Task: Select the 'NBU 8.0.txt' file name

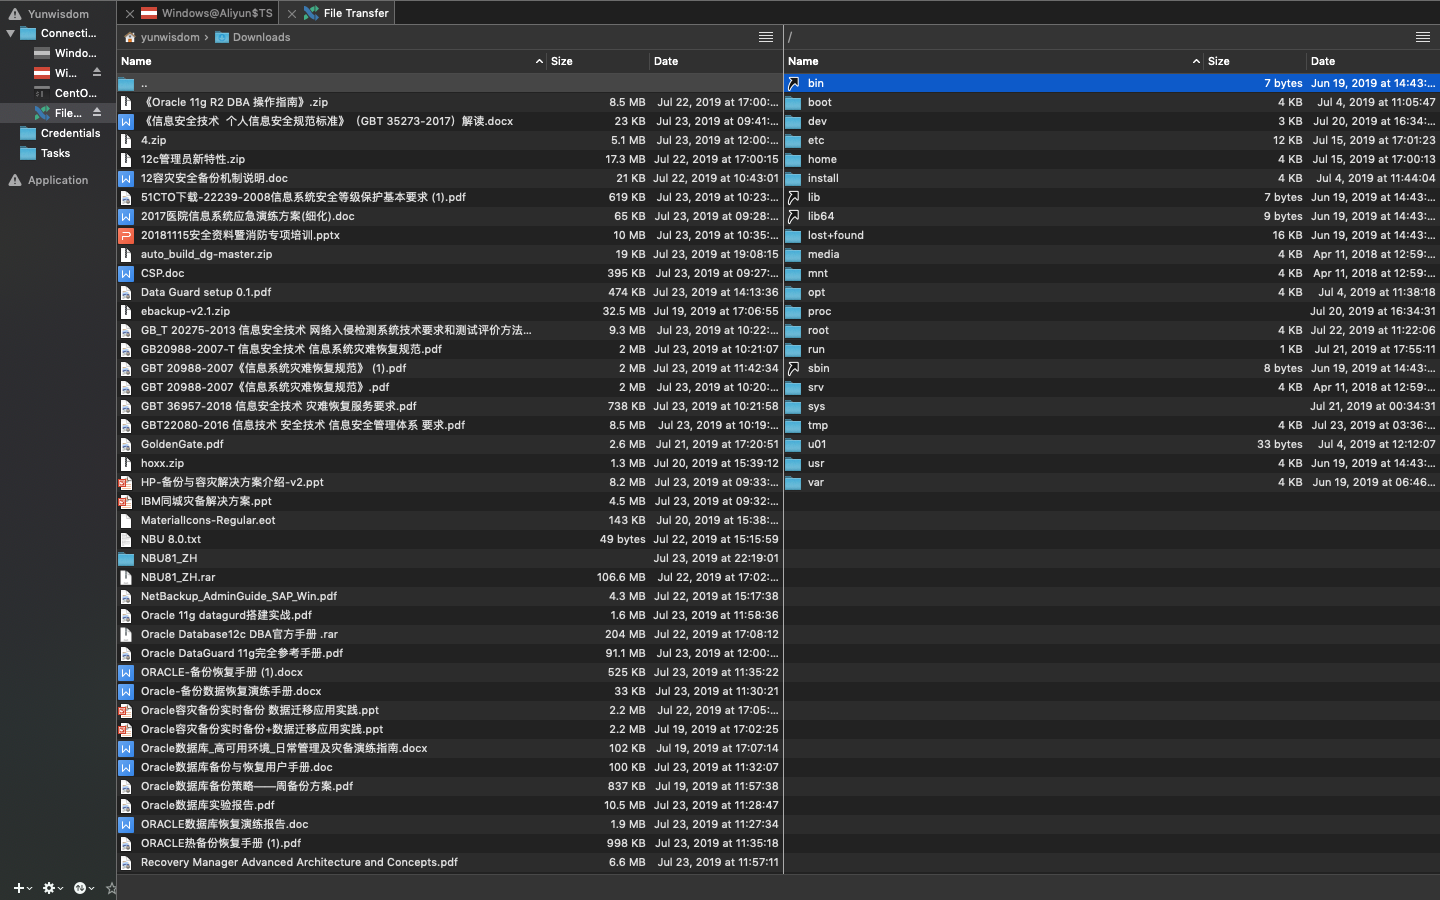Action: coord(171,539)
